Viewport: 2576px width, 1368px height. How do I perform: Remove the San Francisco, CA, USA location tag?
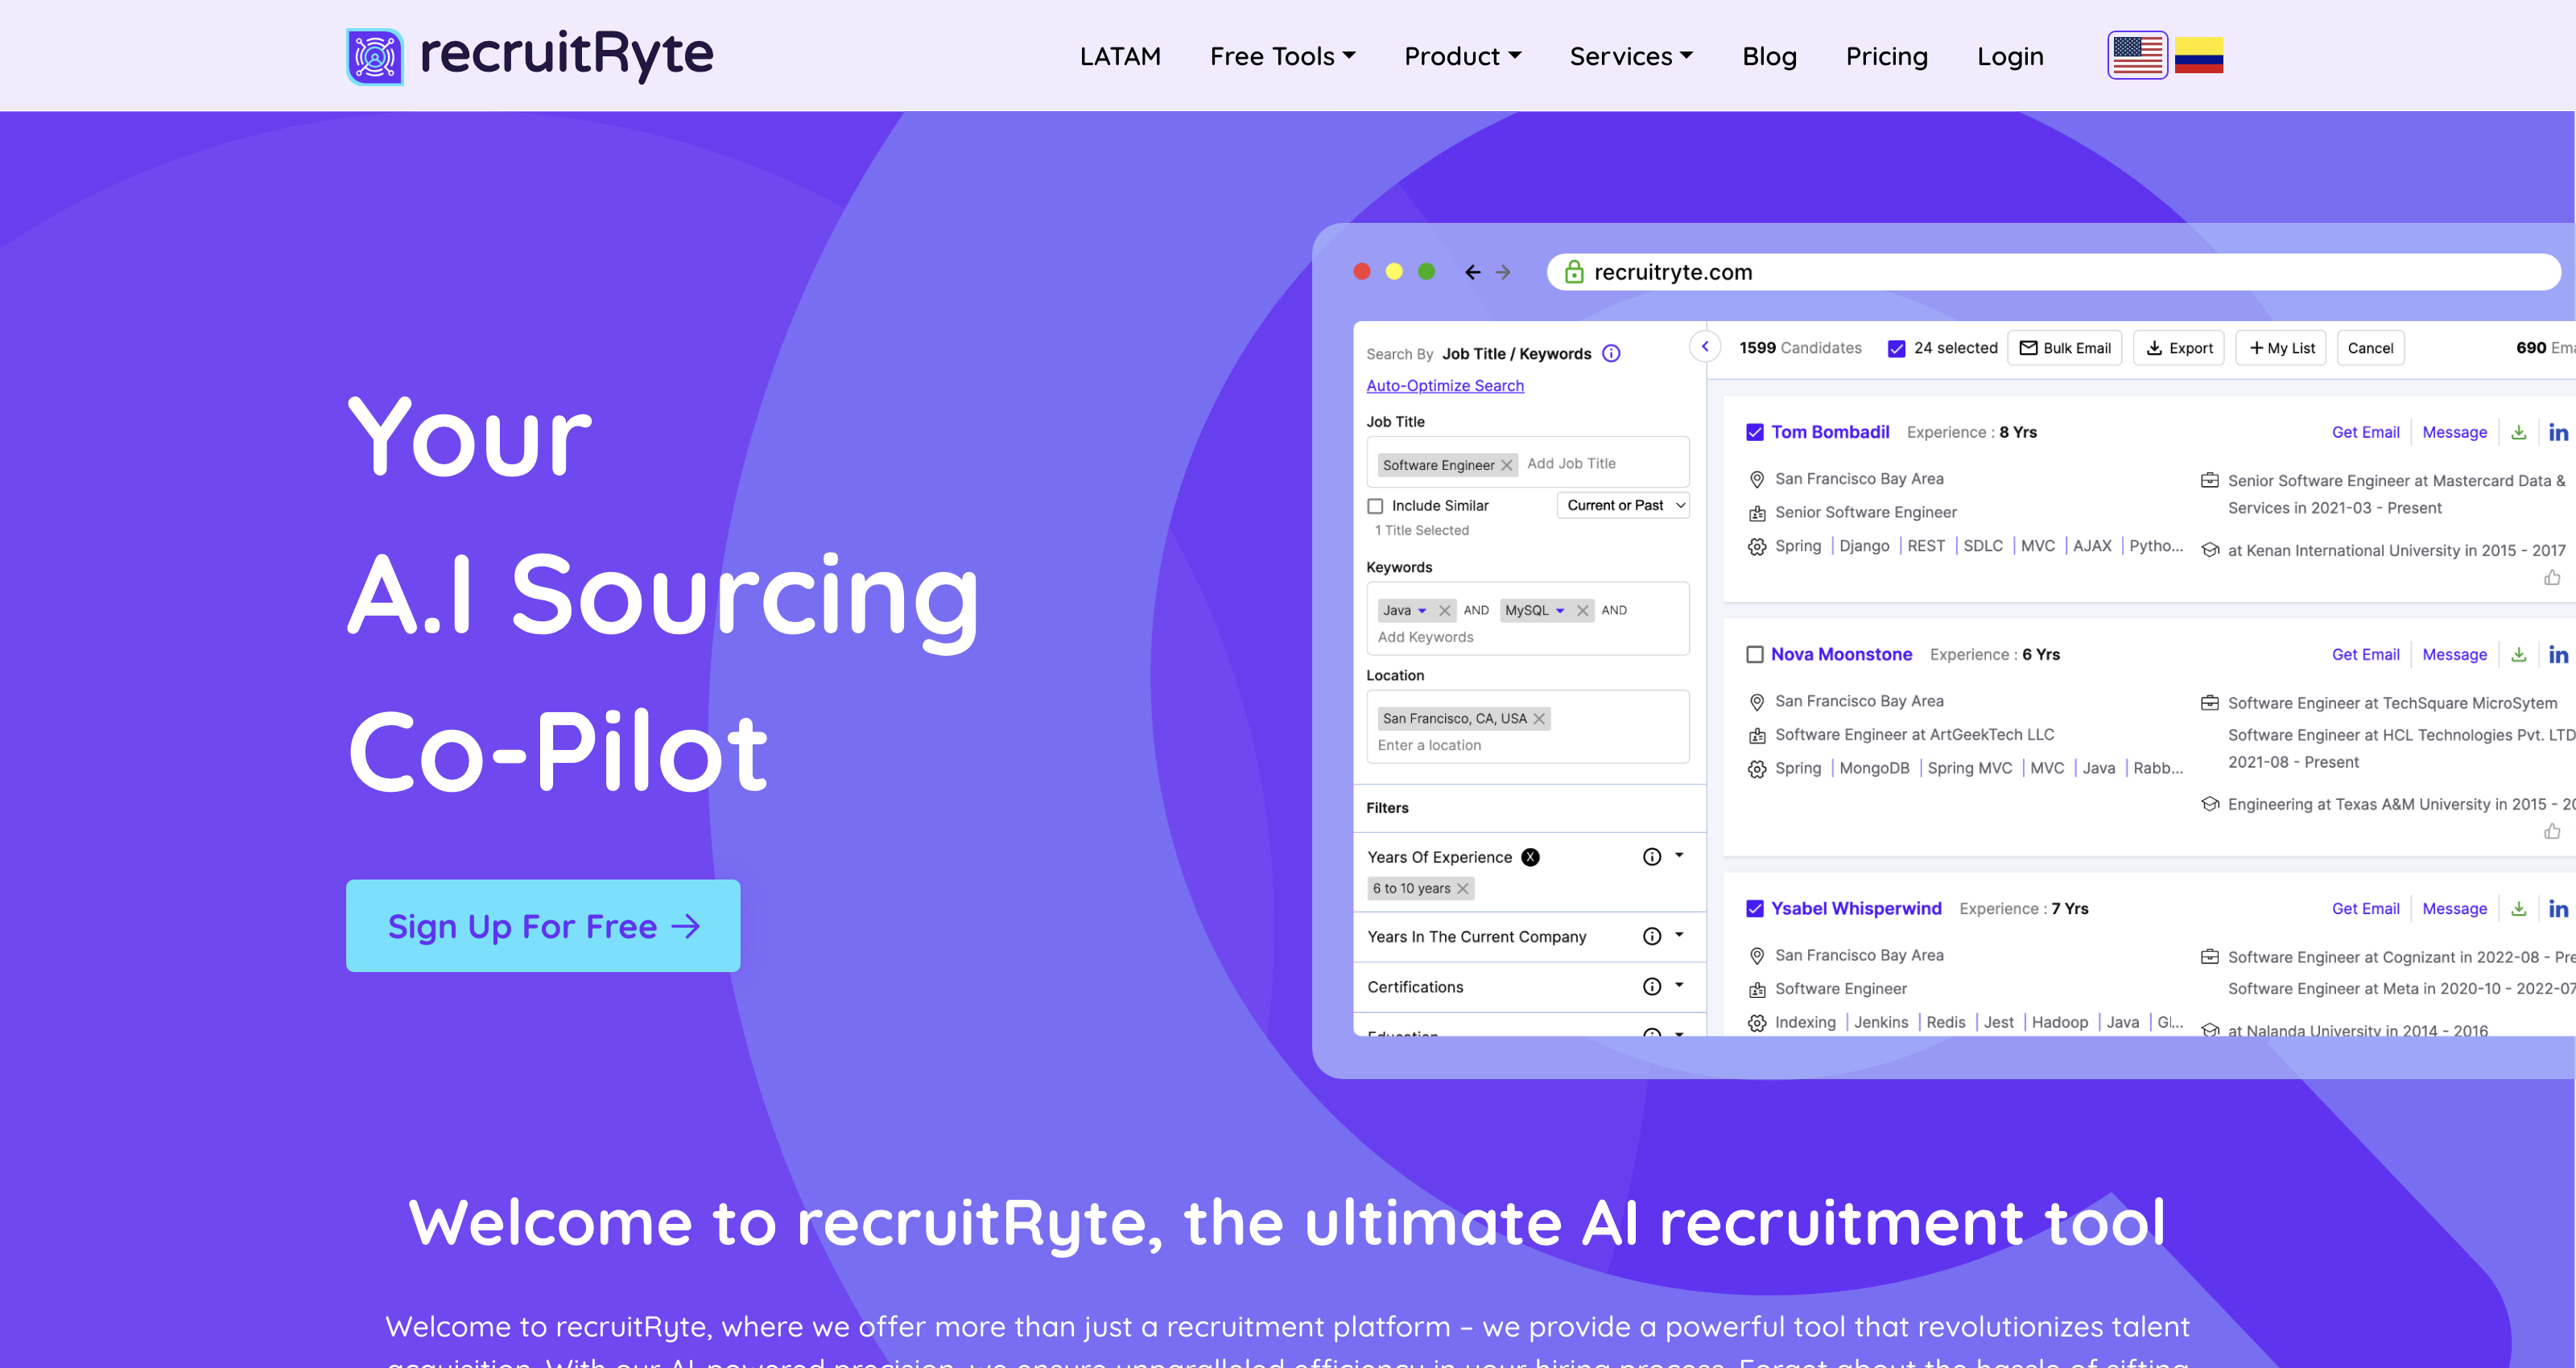1539,718
